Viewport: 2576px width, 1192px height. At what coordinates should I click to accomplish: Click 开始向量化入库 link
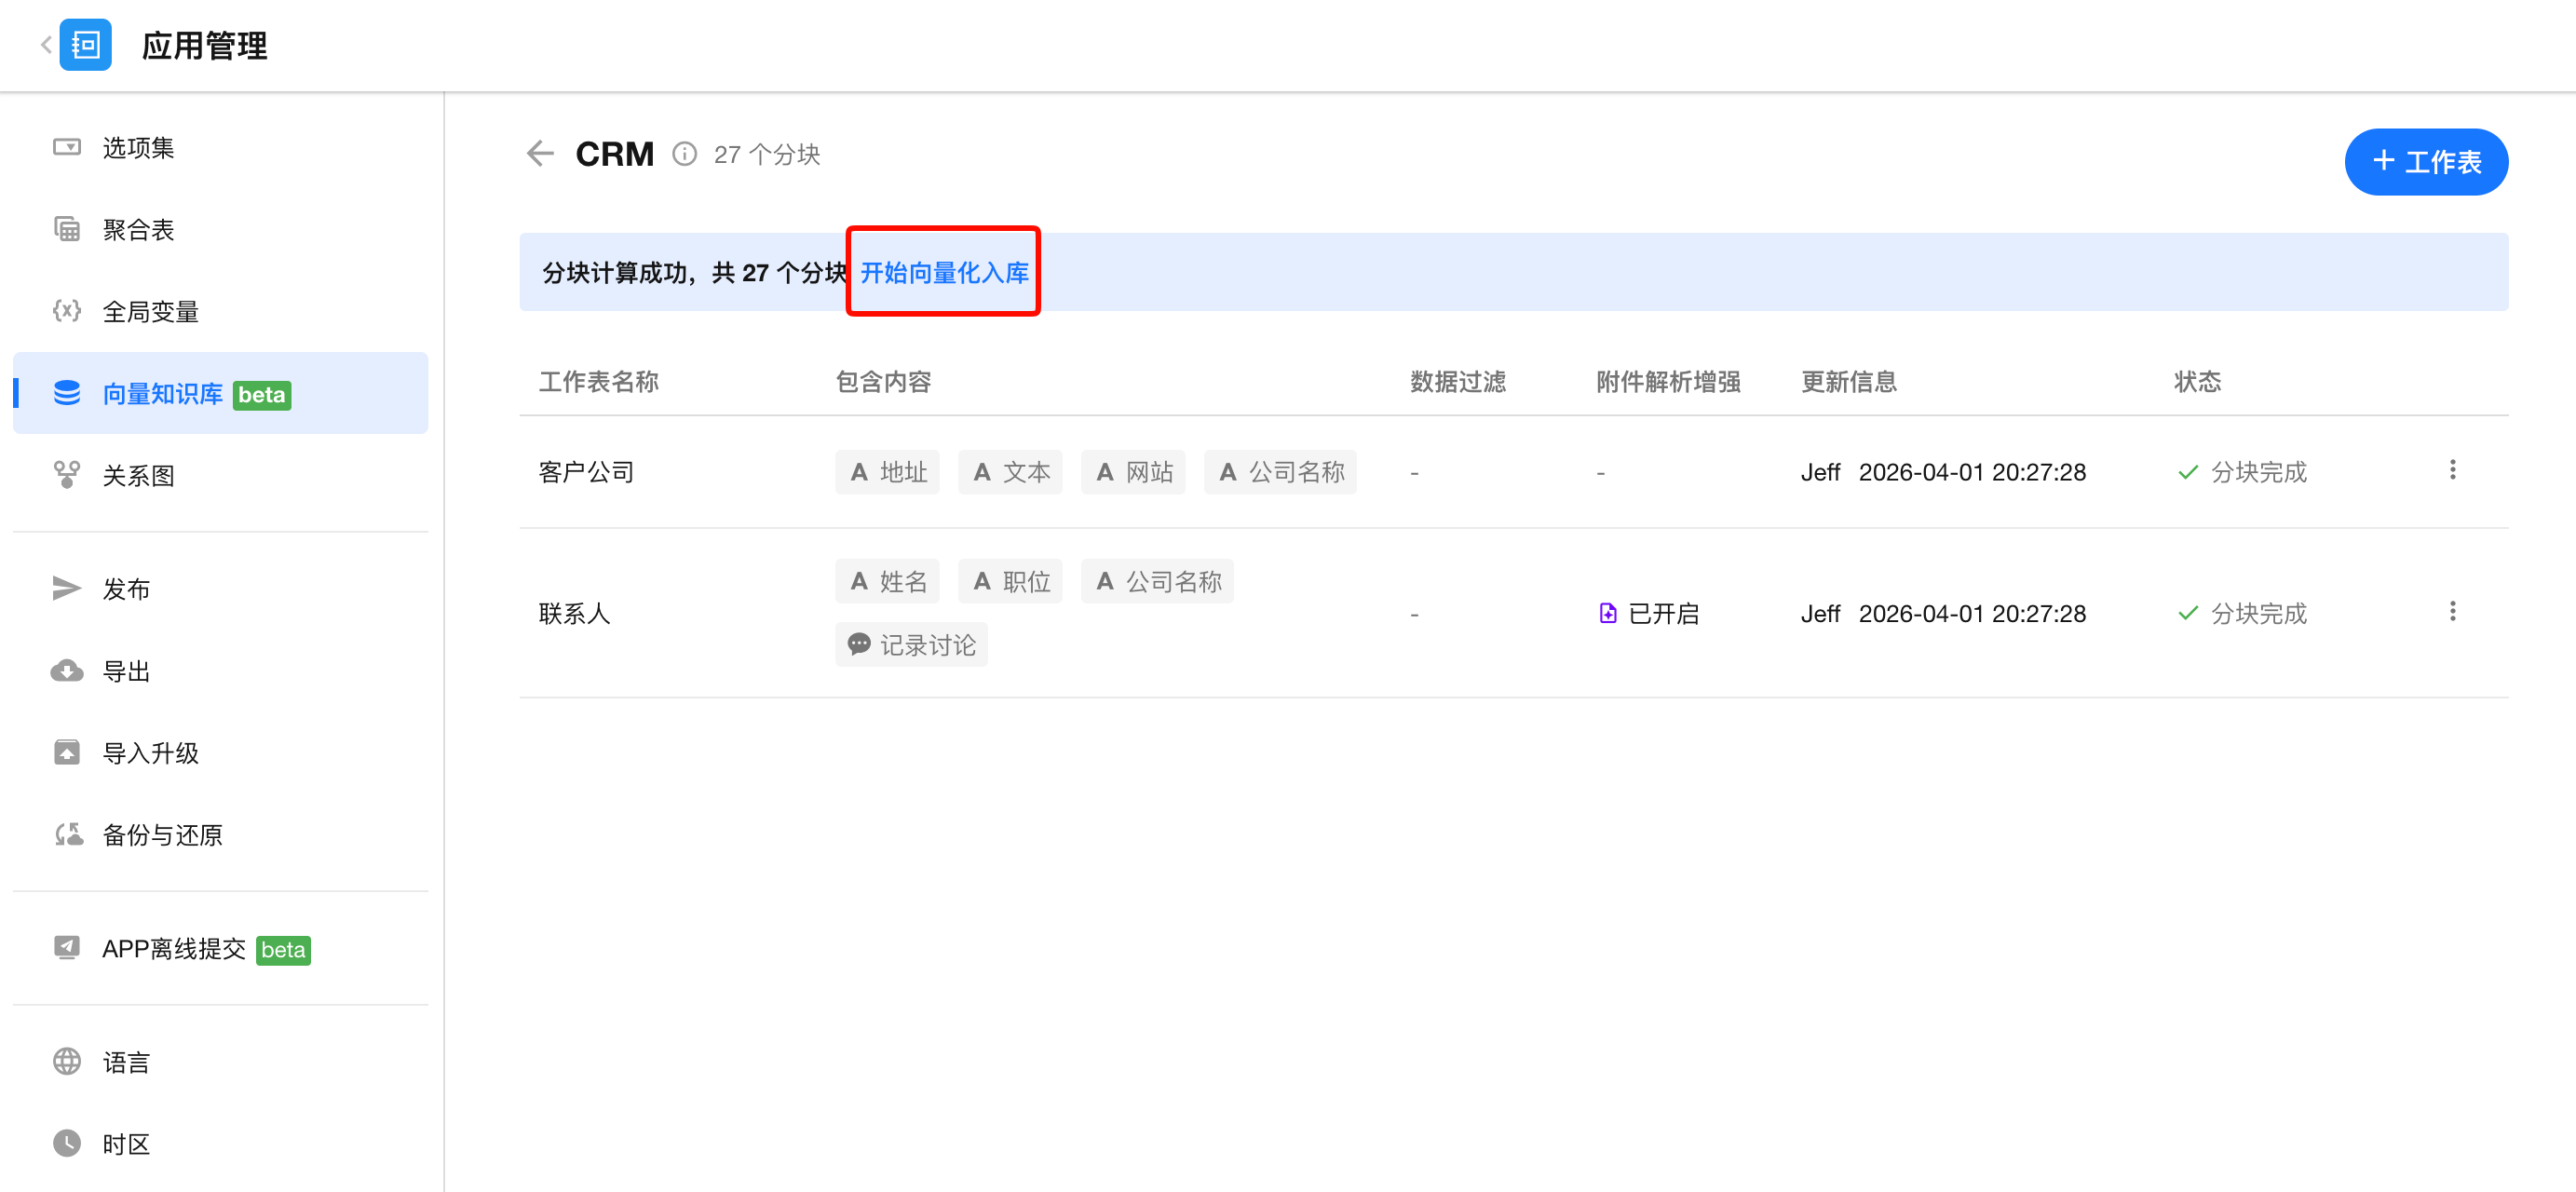943,272
